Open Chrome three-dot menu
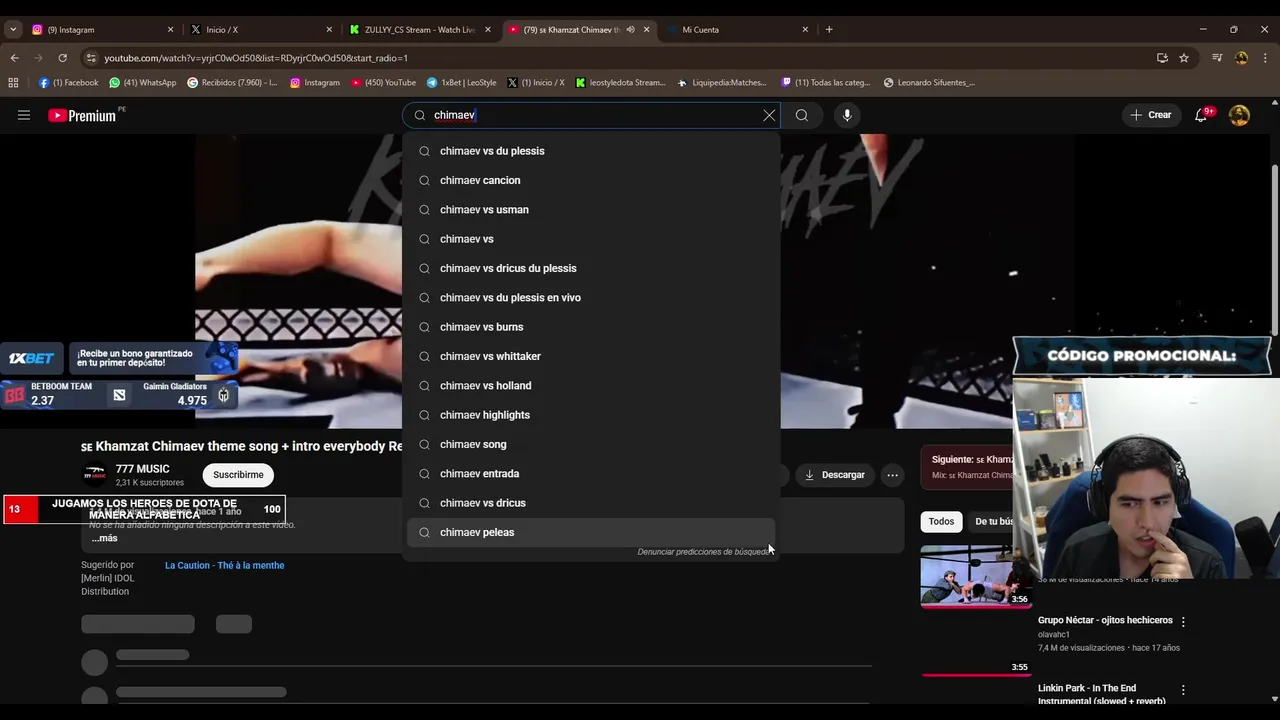 [x=1265, y=58]
